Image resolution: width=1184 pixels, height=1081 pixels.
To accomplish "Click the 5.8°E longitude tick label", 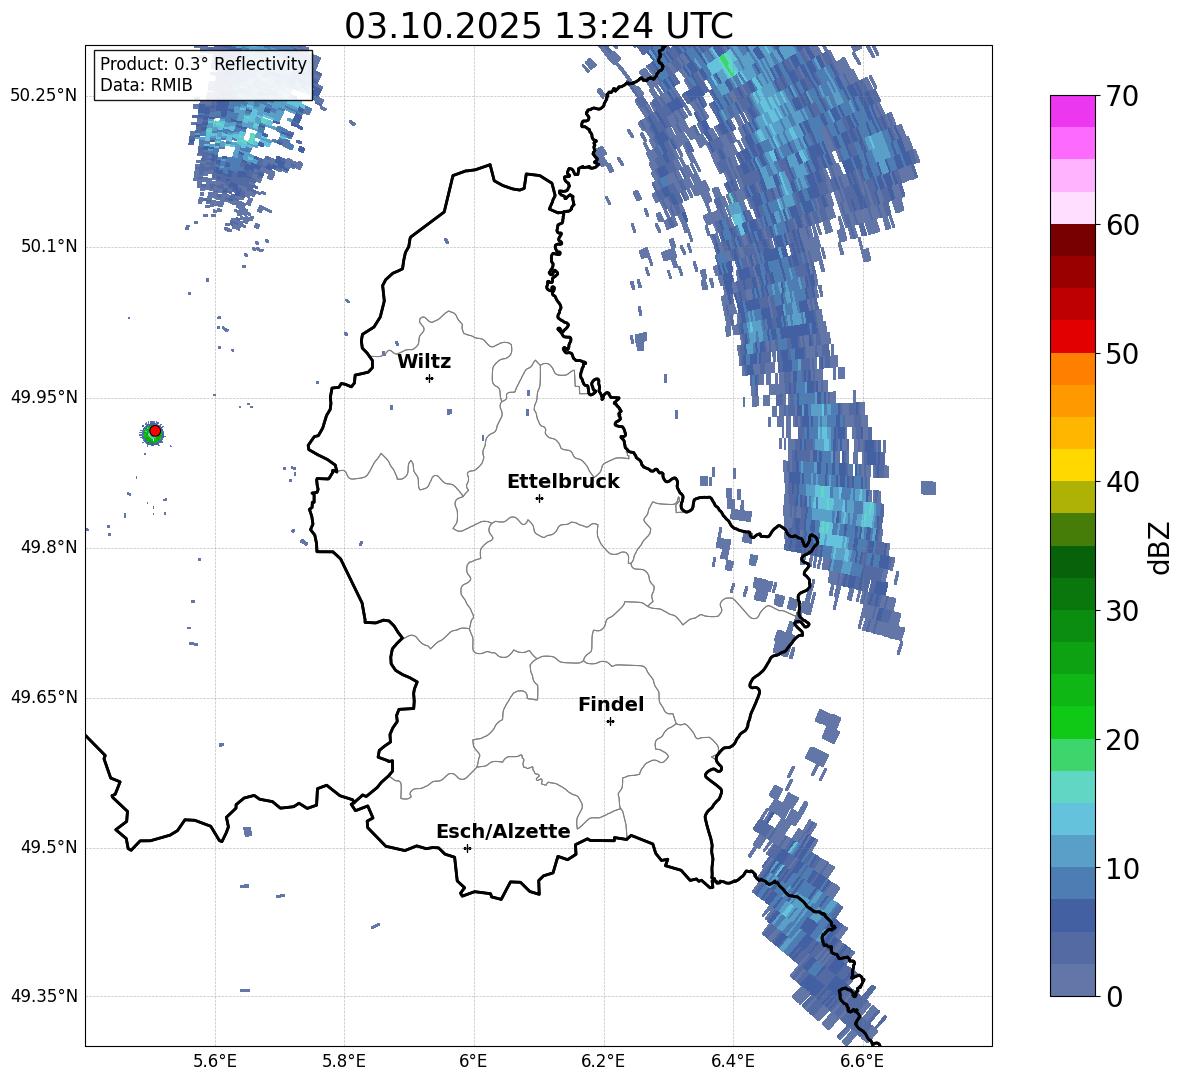I will pyautogui.click(x=344, y=1061).
